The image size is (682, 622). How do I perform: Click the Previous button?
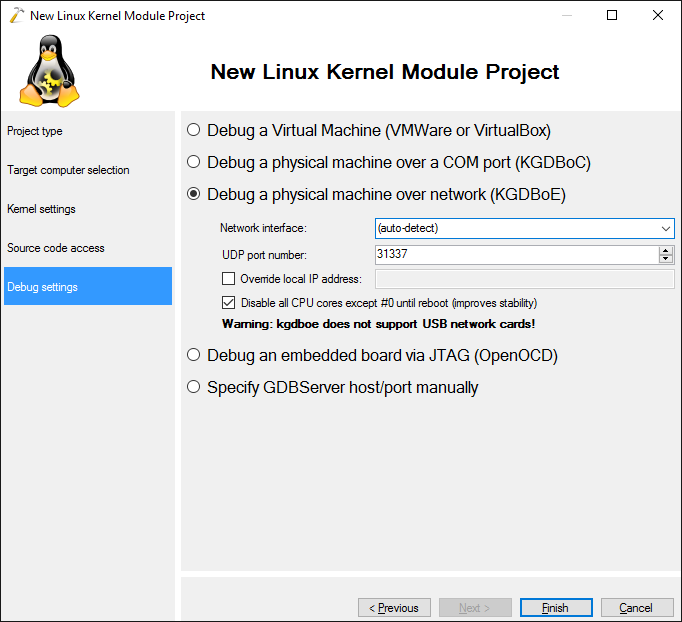(394, 608)
